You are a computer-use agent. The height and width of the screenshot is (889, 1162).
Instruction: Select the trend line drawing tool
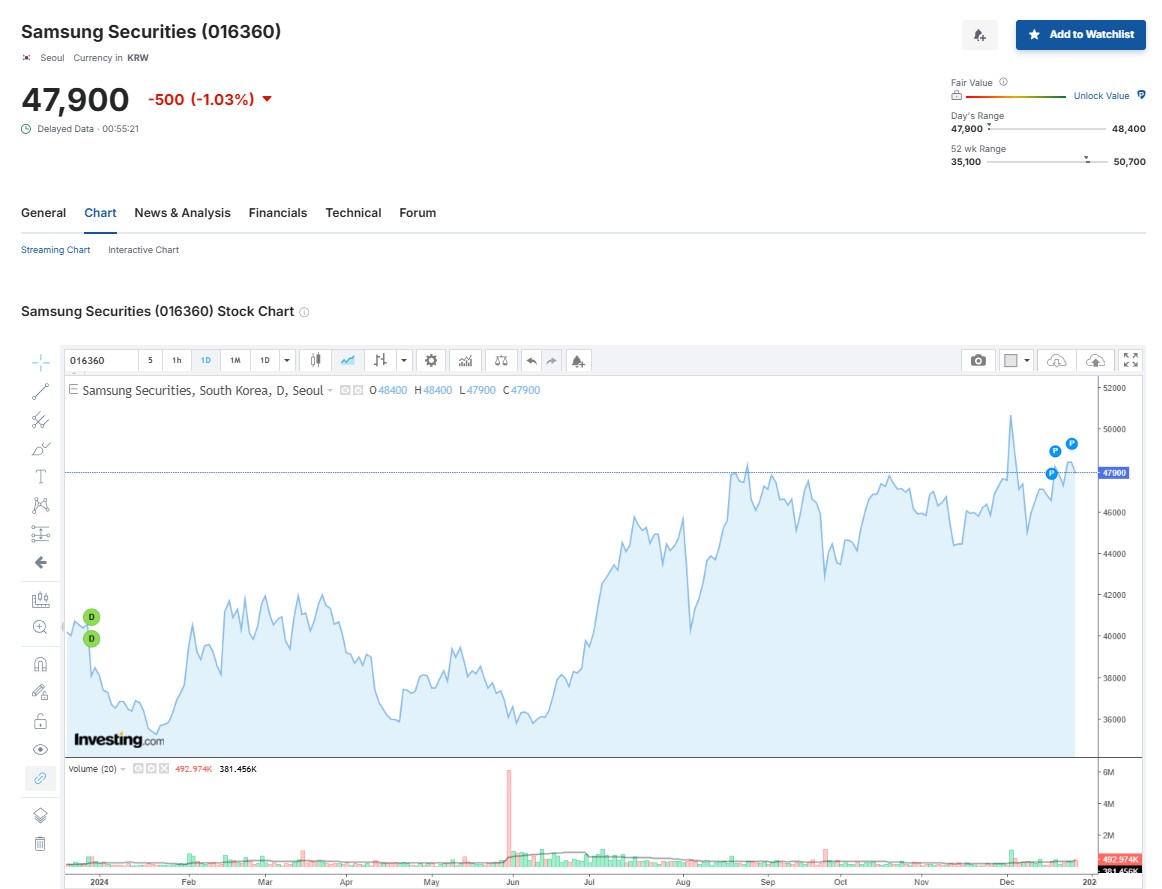(x=41, y=392)
